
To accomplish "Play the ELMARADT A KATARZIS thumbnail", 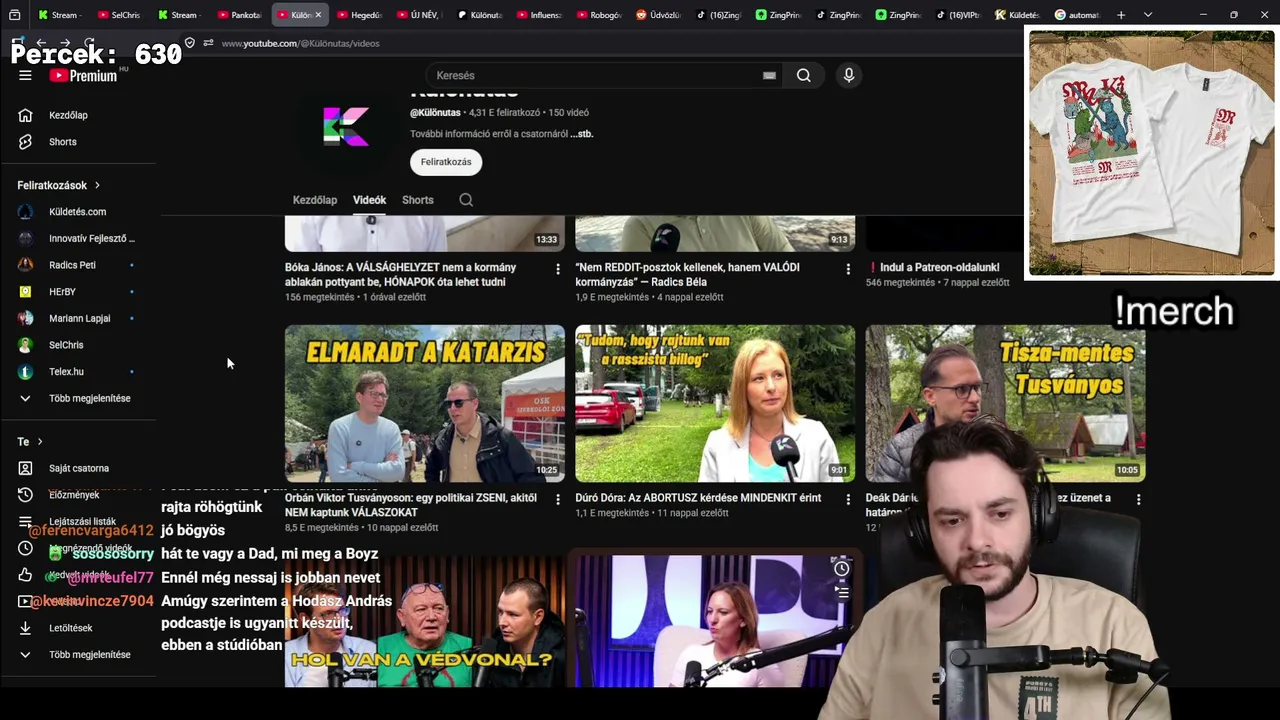I will 425,403.
